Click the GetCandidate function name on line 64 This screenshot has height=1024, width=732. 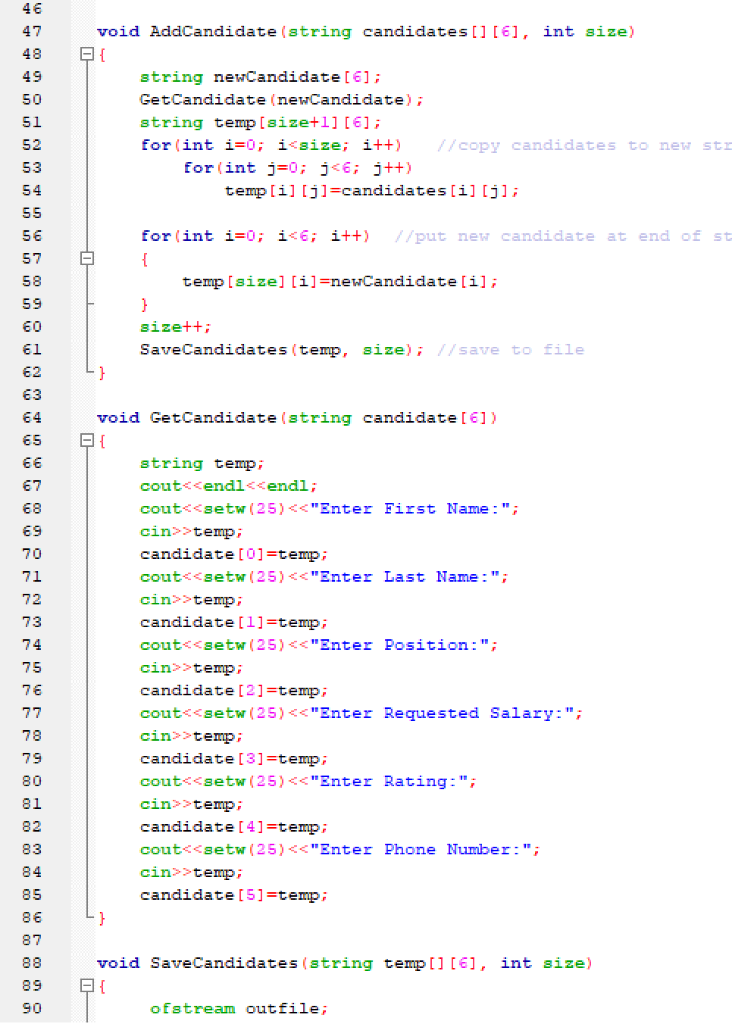[x=213, y=417]
